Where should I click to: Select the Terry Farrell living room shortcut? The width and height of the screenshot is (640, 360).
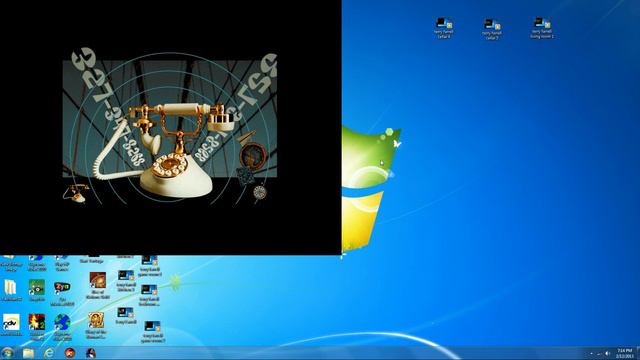(542, 28)
